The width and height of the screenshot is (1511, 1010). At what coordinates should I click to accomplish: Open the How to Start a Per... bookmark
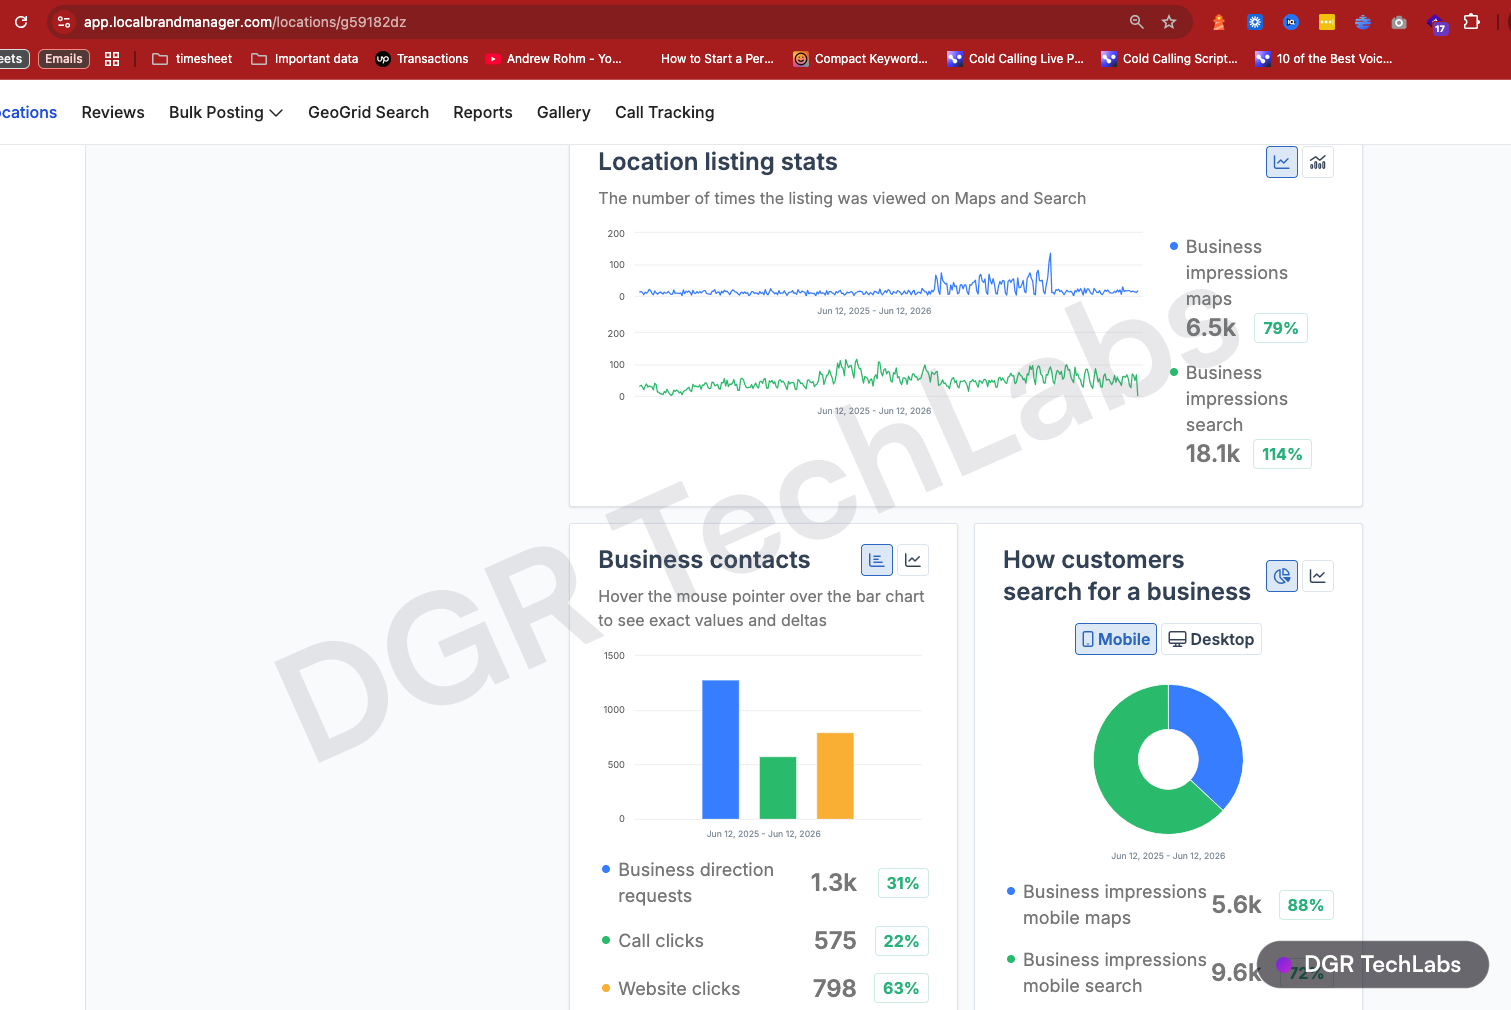716,59
